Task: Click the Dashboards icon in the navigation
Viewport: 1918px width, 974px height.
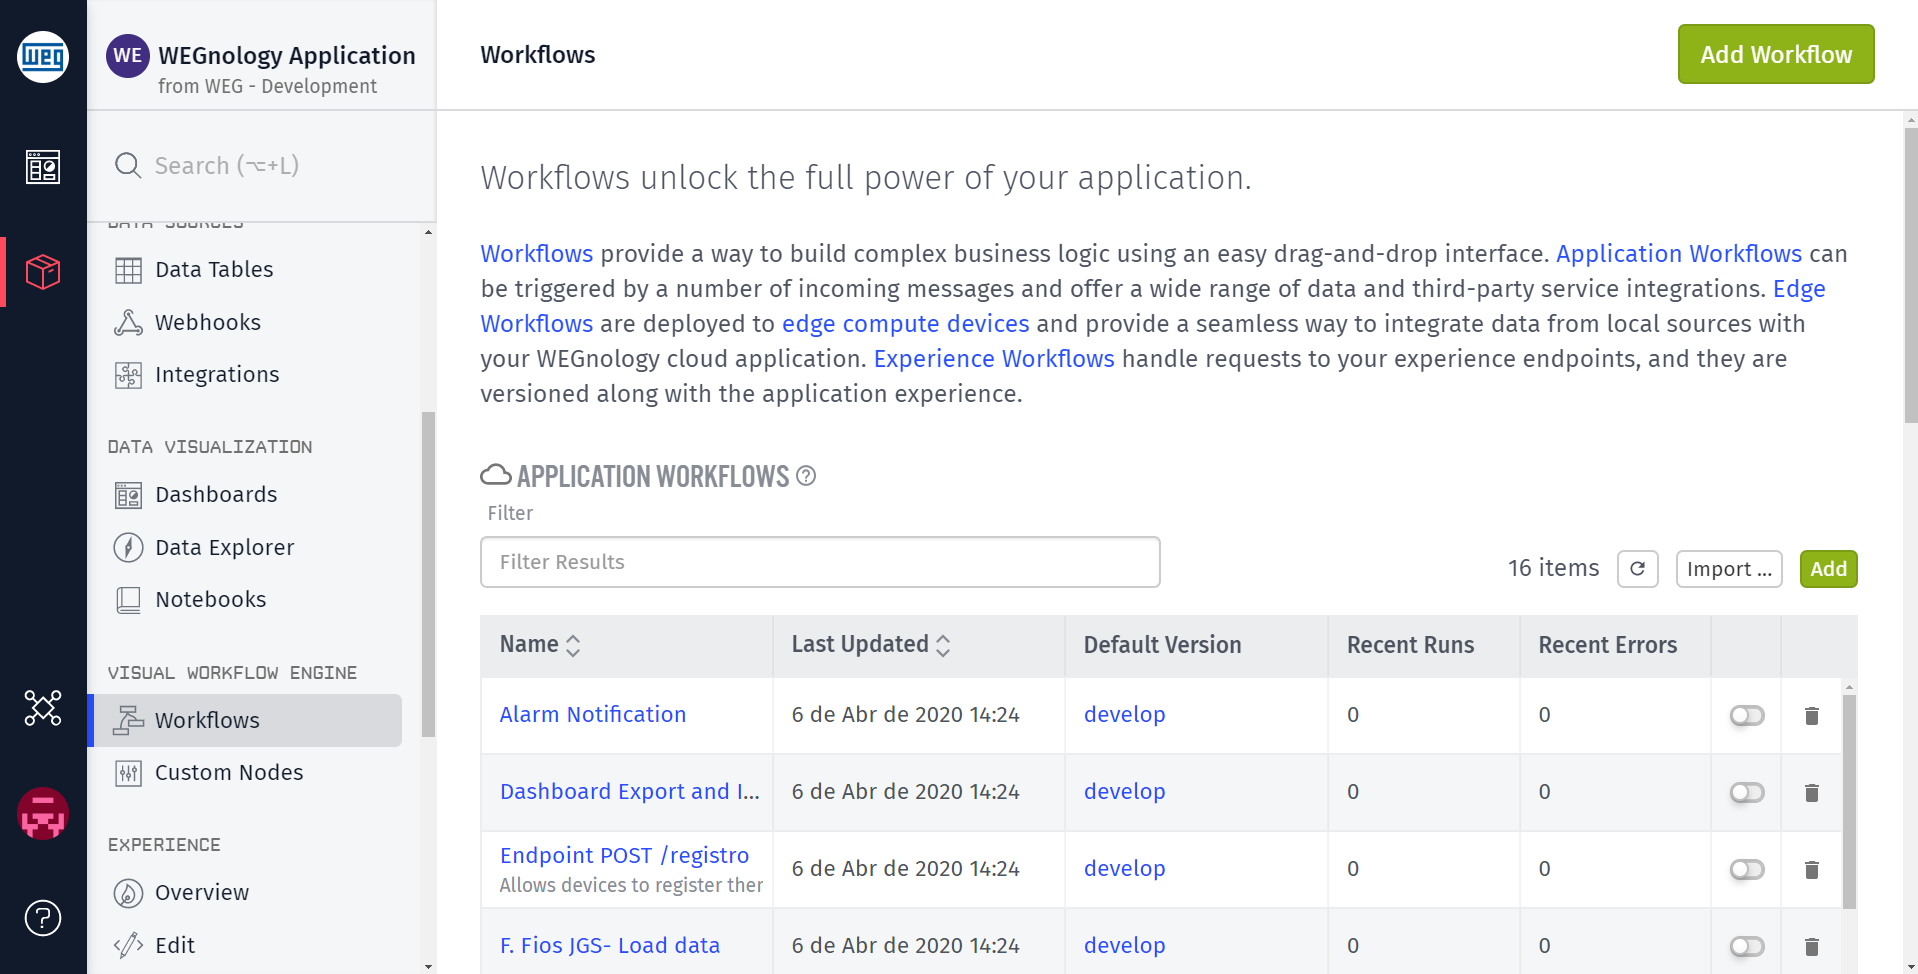Action: 128,495
